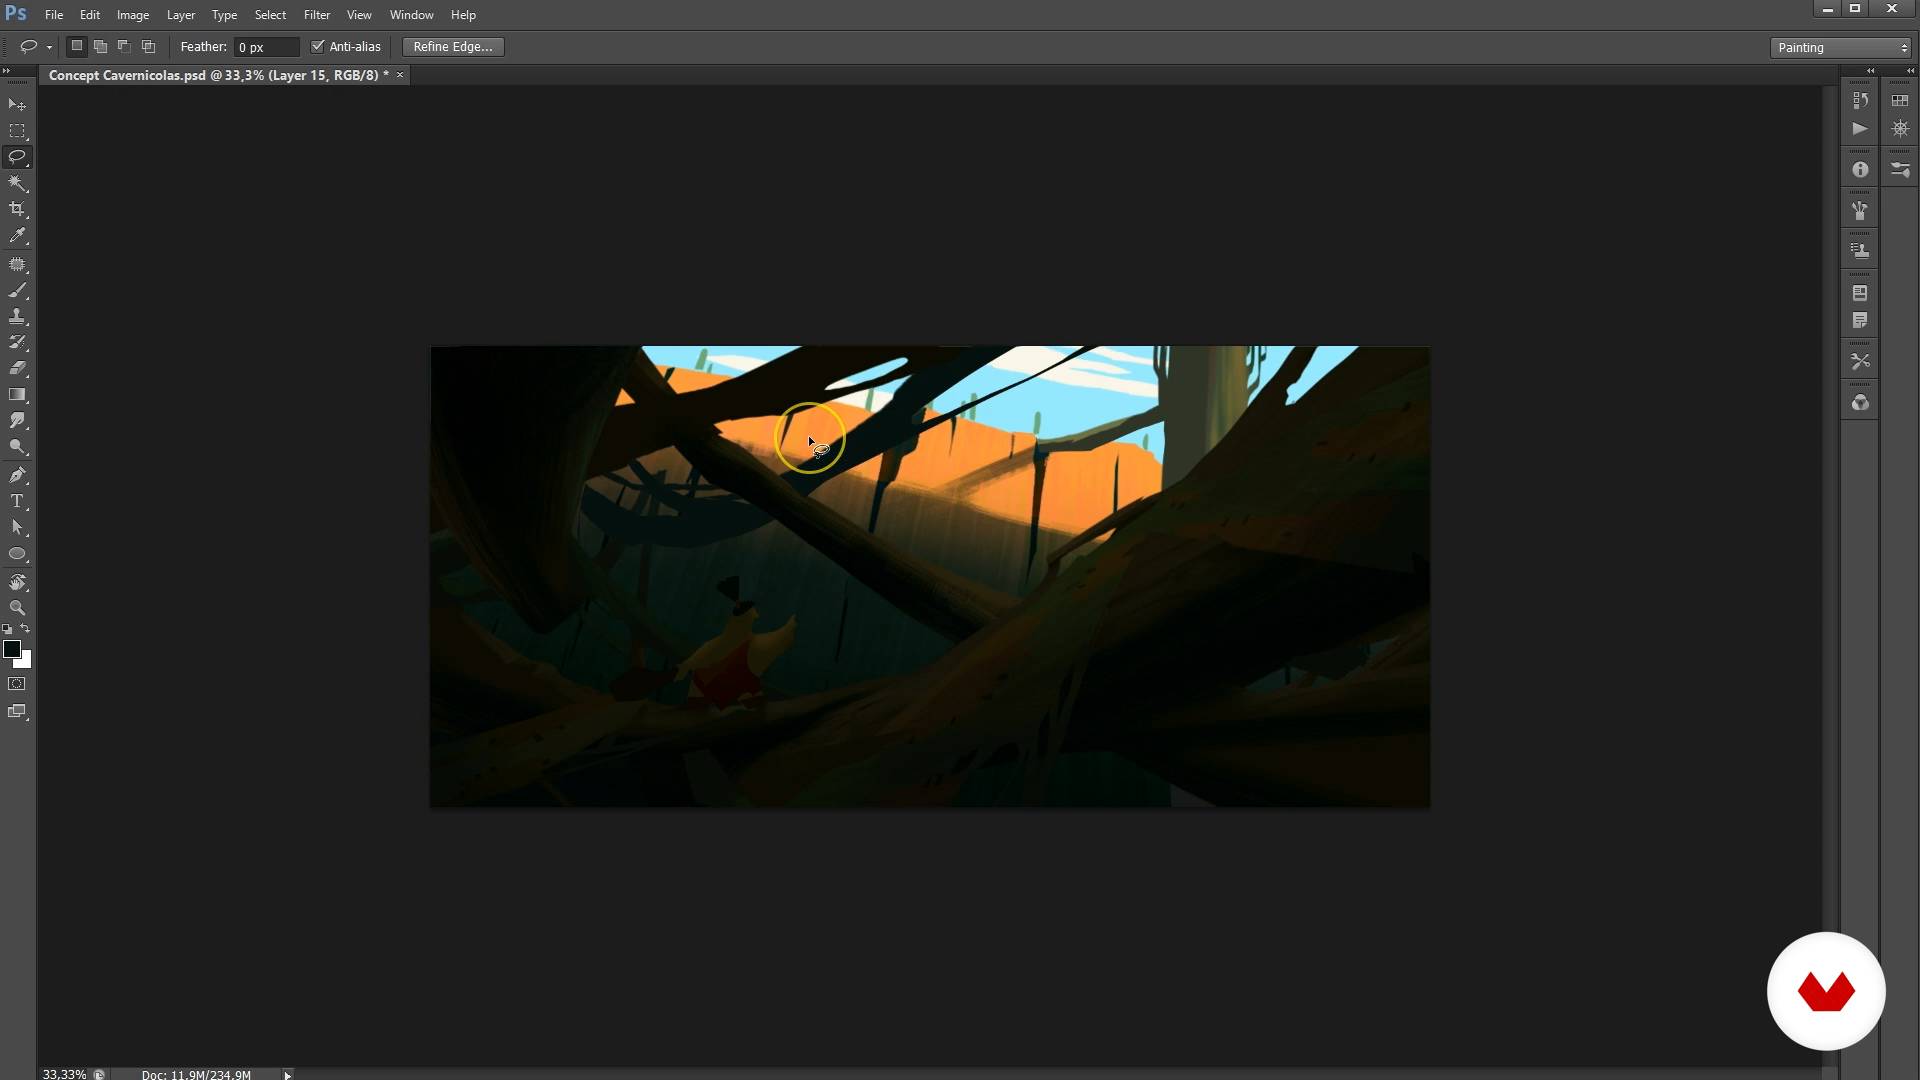The width and height of the screenshot is (1920, 1080).
Task: Select the Clone Stamp tool
Action: click(17, 317)
